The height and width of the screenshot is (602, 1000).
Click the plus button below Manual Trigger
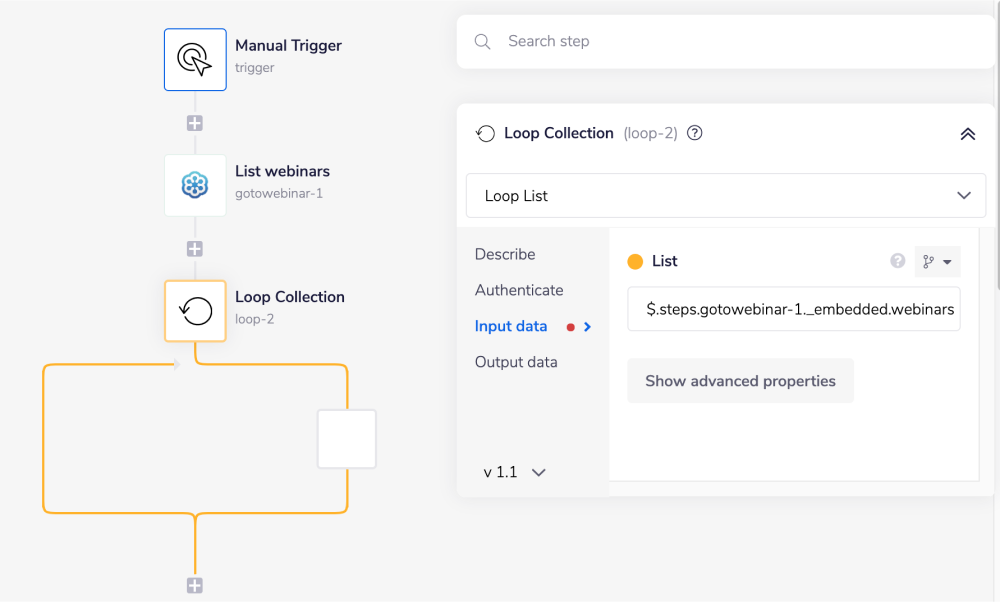(194, 122)
